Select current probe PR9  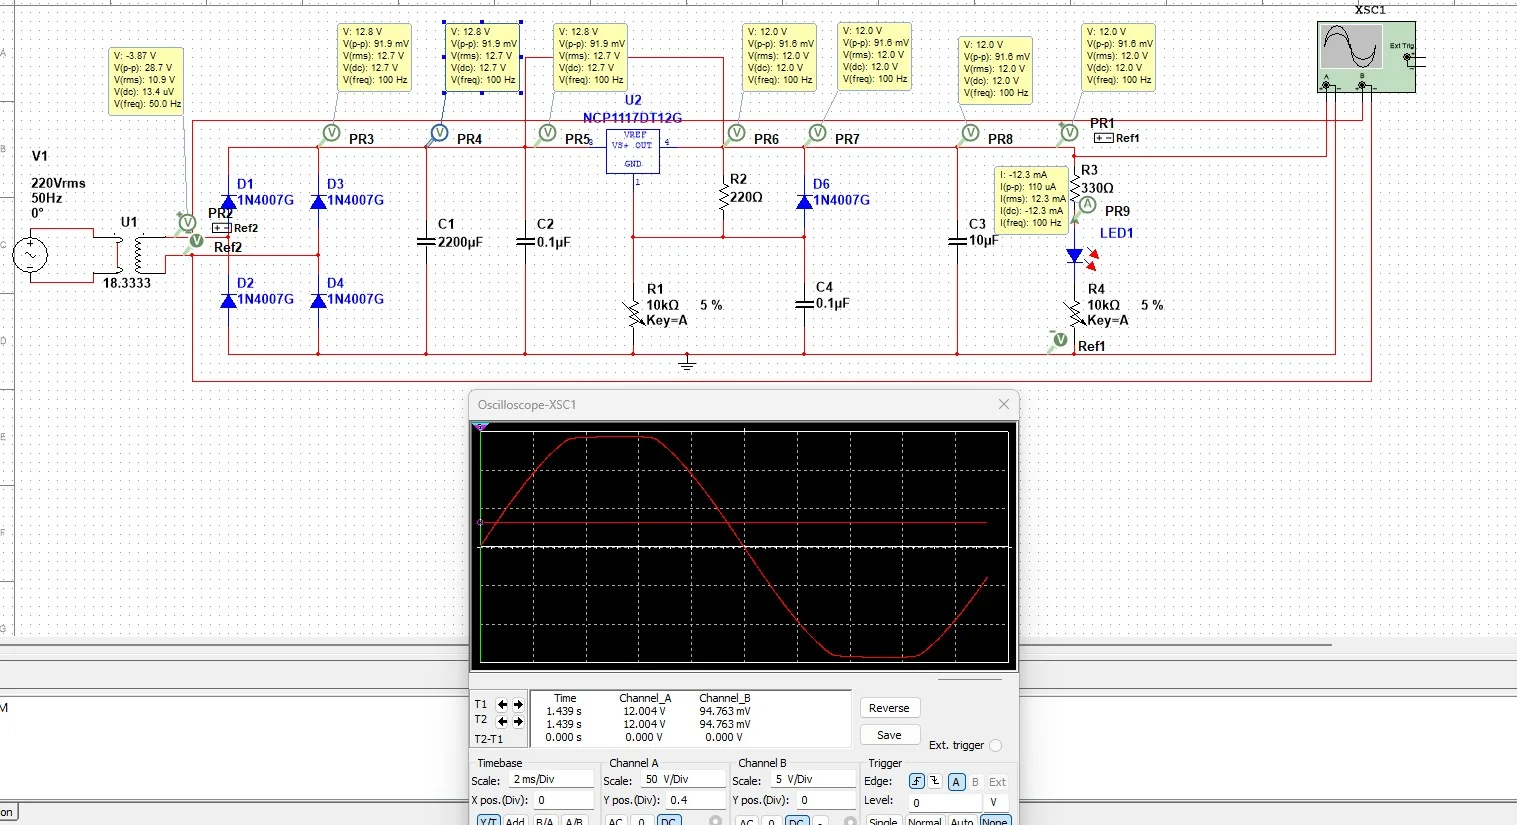1088,206
